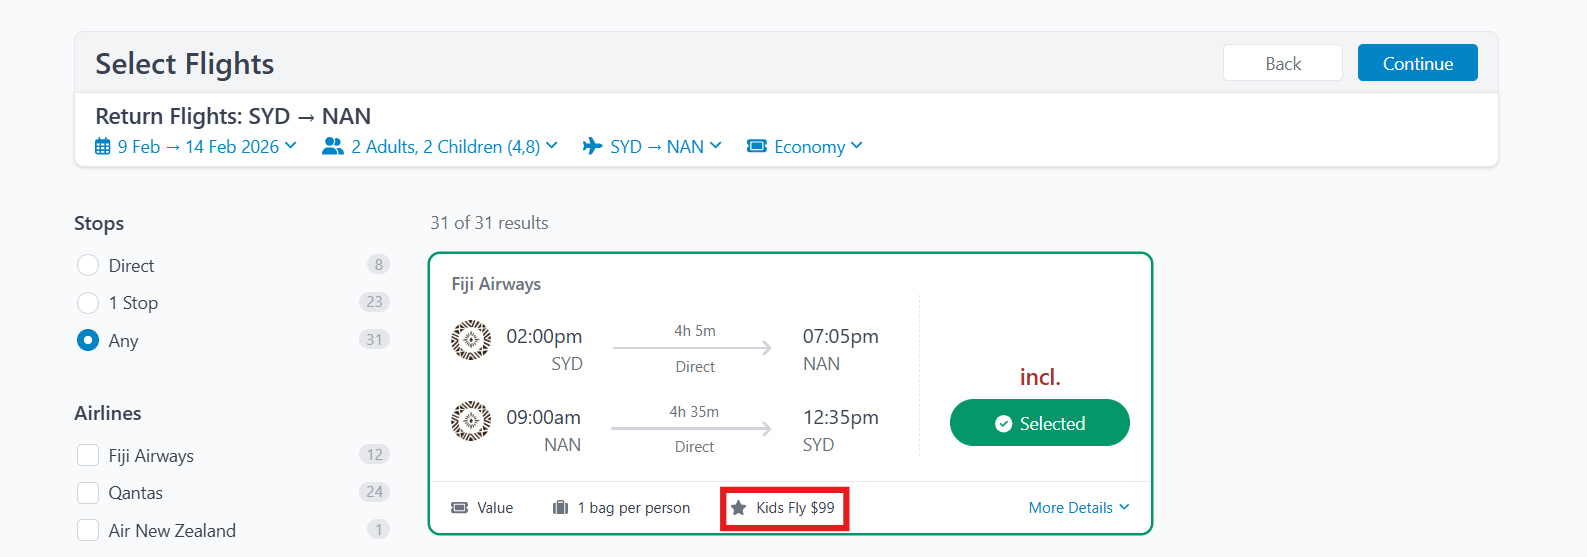Tick the Fiji Airways airline checkbox
Image resolution: width=1587 pixels, height=557 pixels.
coord(88,456)
